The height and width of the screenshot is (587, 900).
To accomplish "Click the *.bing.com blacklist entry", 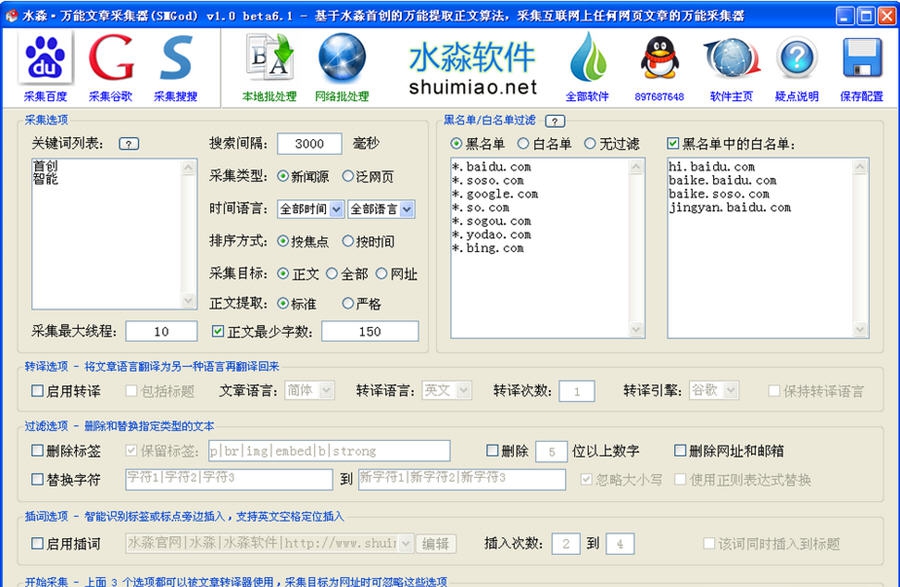I will 487,248.
